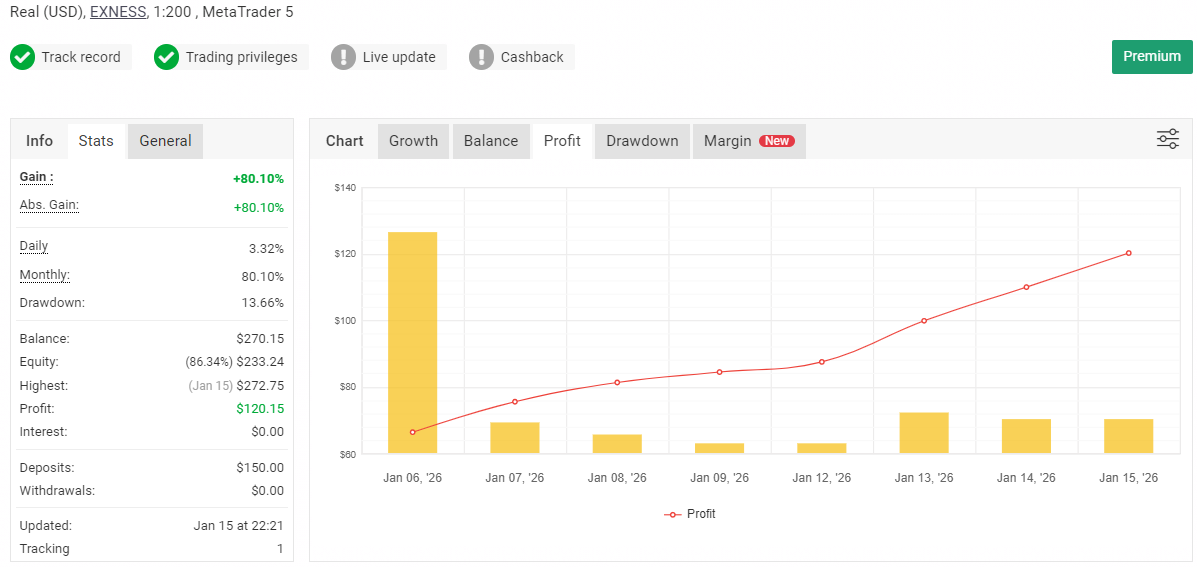Toggle the Profit series legend marker
1198x567 pixels.
tap(672, 514)
